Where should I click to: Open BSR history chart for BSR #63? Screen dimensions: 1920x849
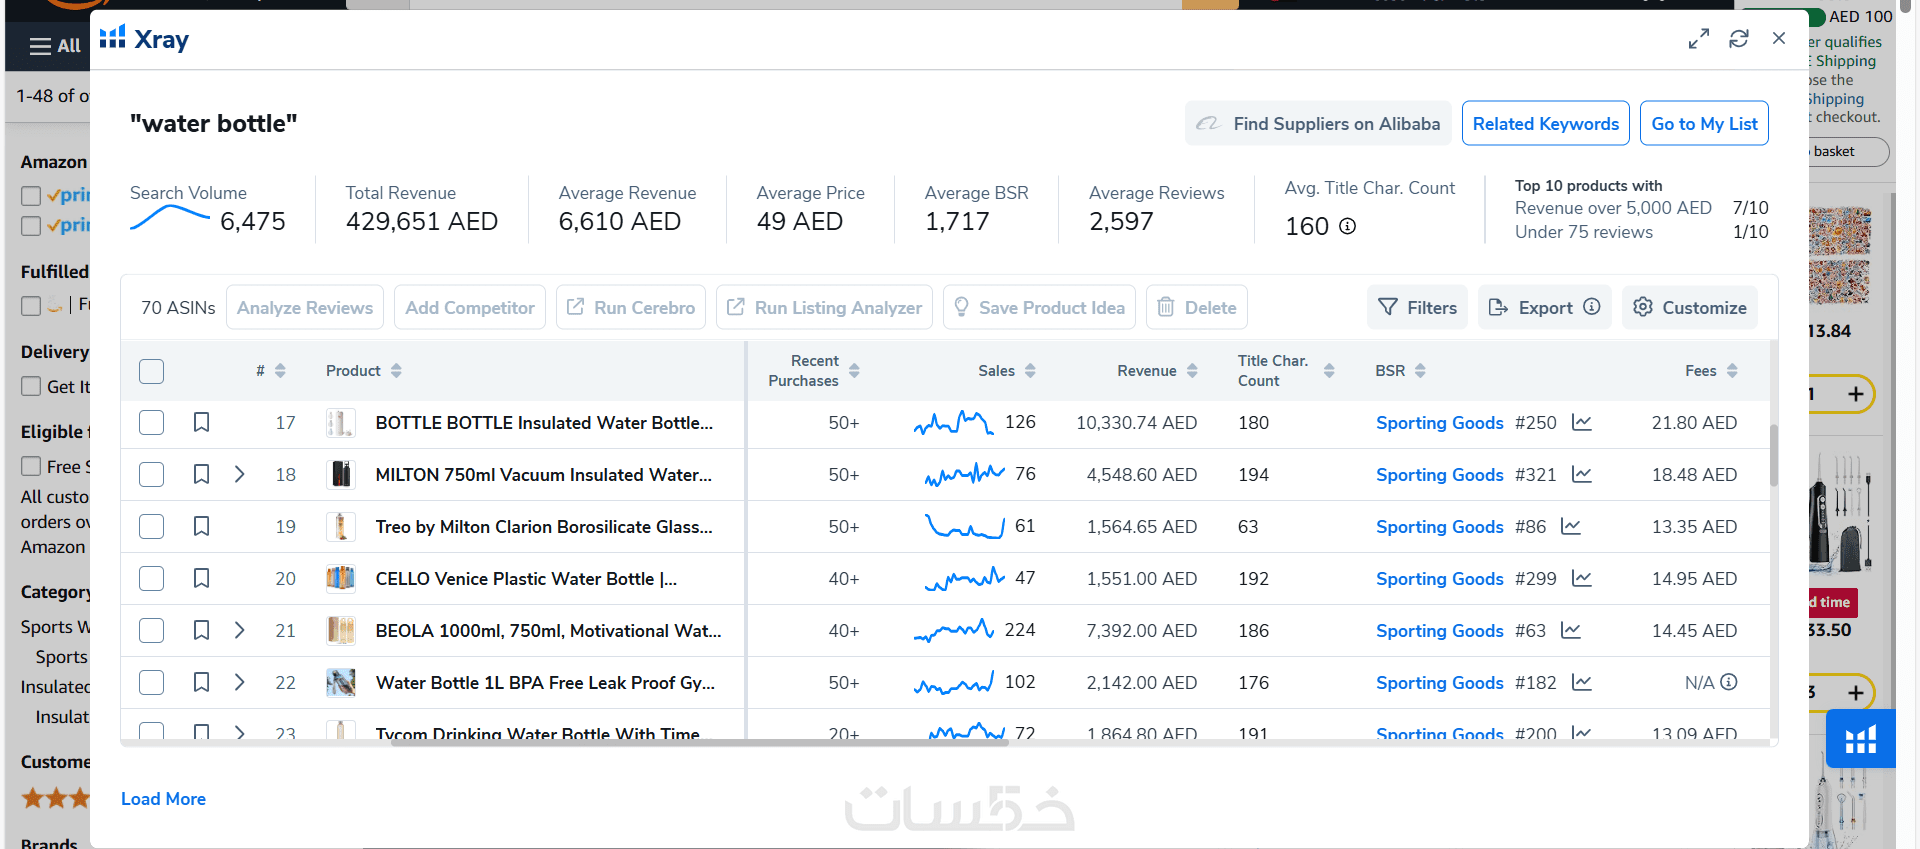(1571, 630)
